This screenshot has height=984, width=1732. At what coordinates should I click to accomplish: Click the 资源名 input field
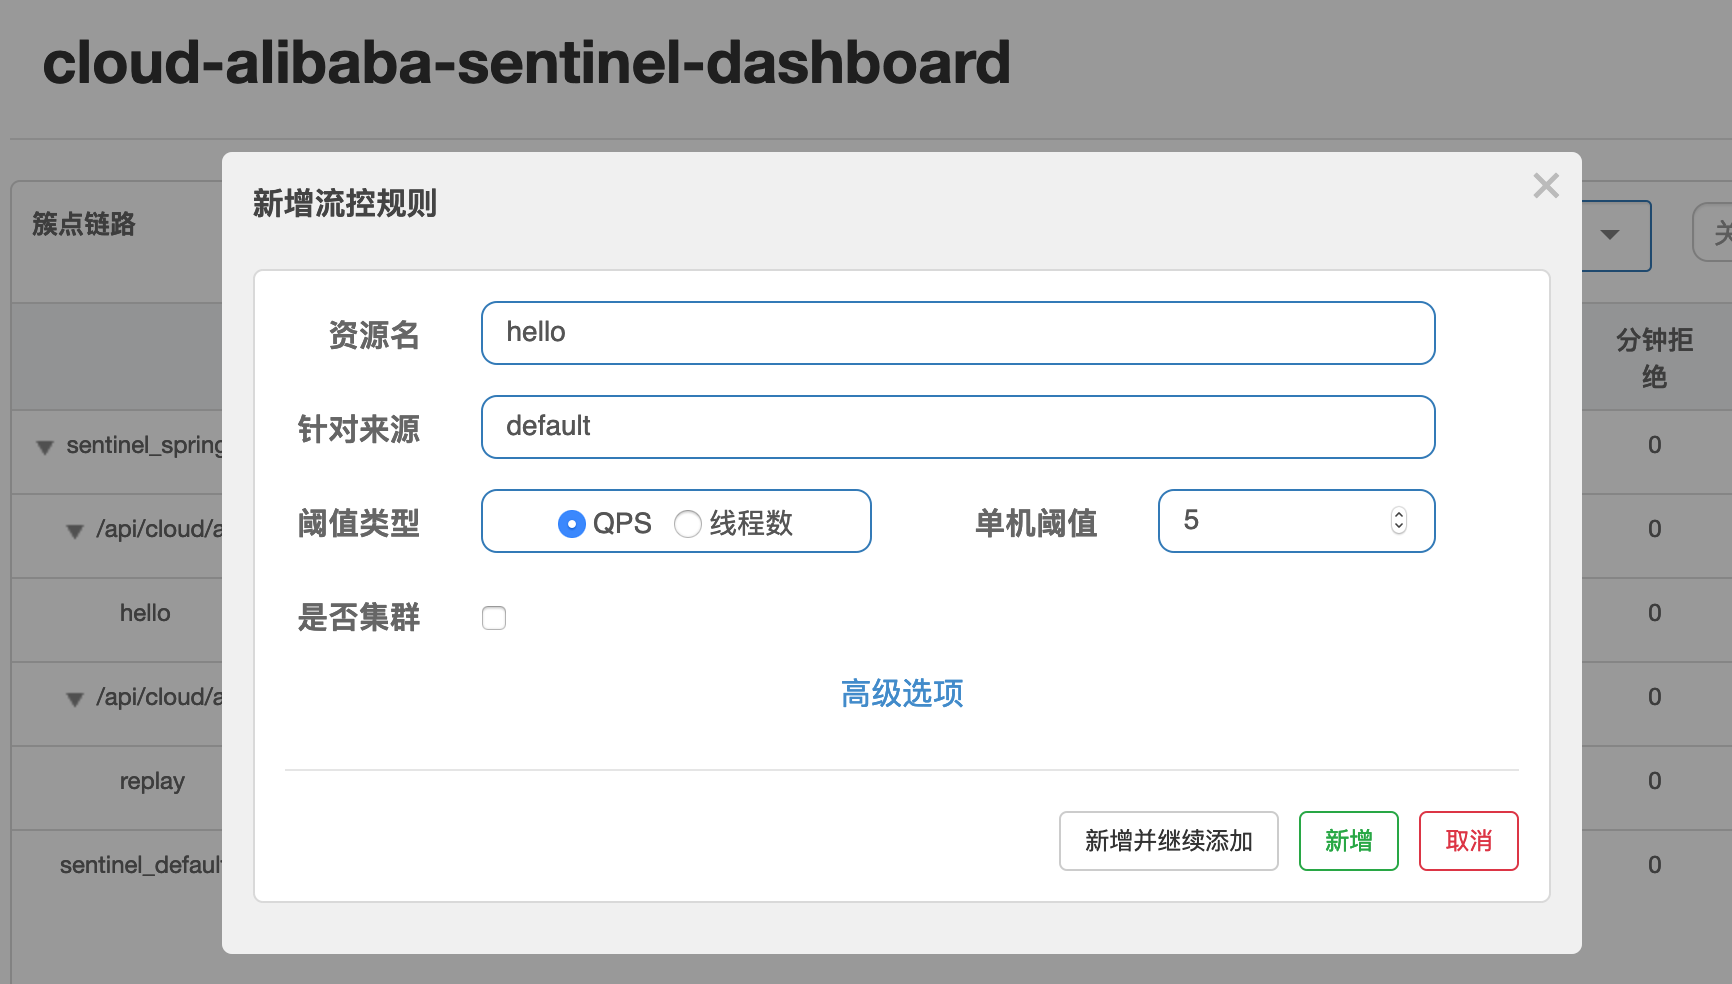pyautogui.click(x=957, y=333)
